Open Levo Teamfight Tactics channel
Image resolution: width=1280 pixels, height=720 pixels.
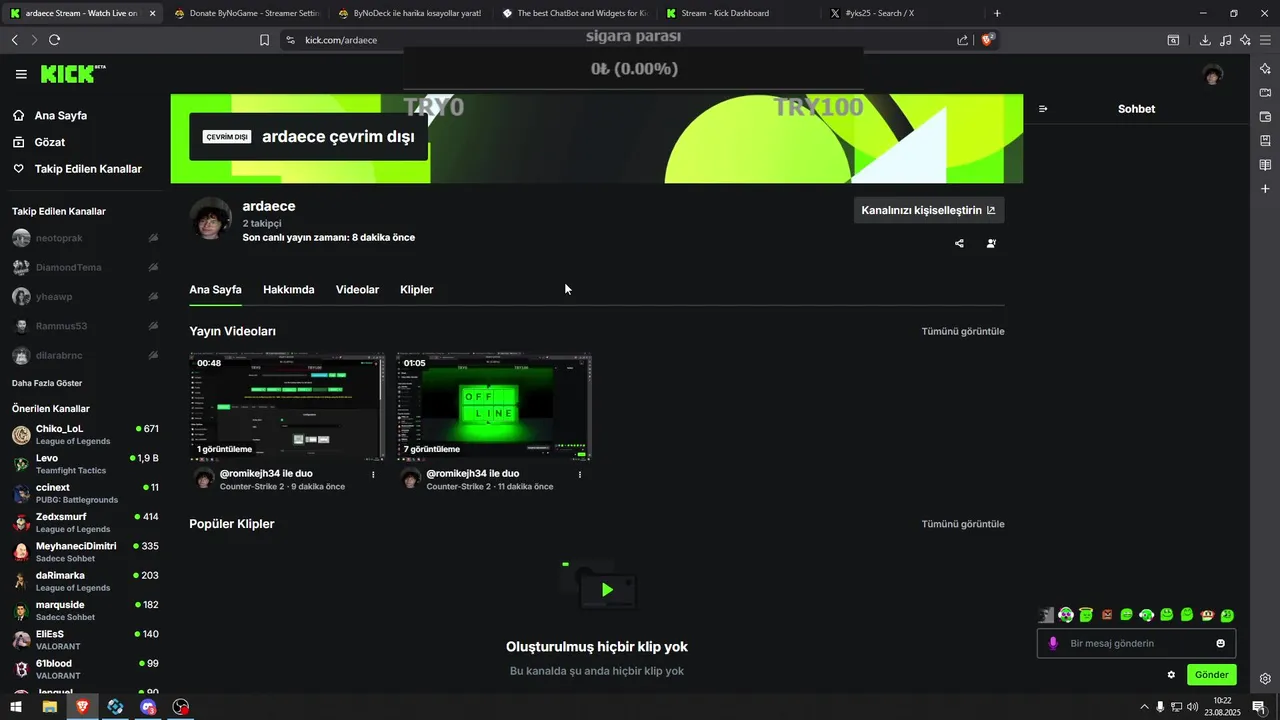pyautogui.click(x=85, y=464)
